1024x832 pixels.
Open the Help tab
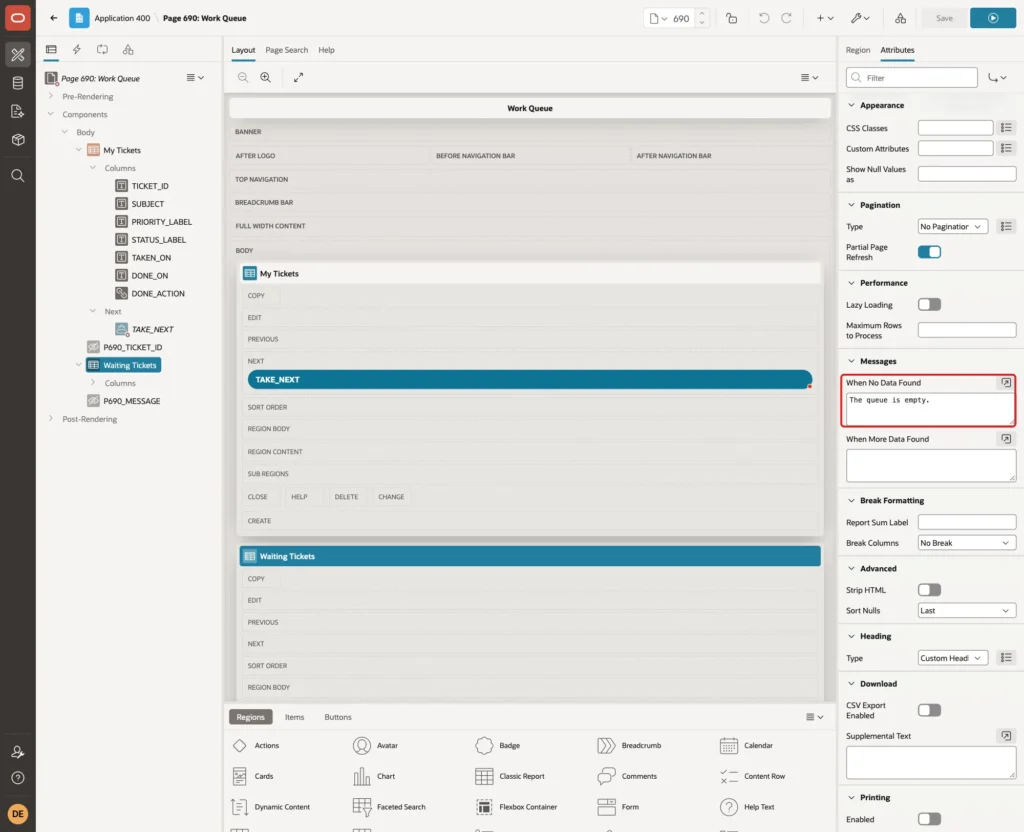point(327,50)
